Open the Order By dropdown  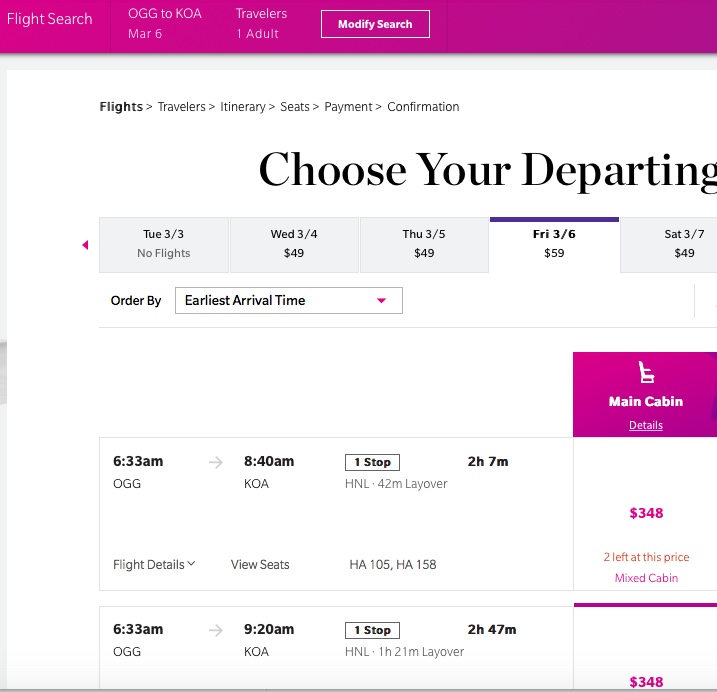289,300
